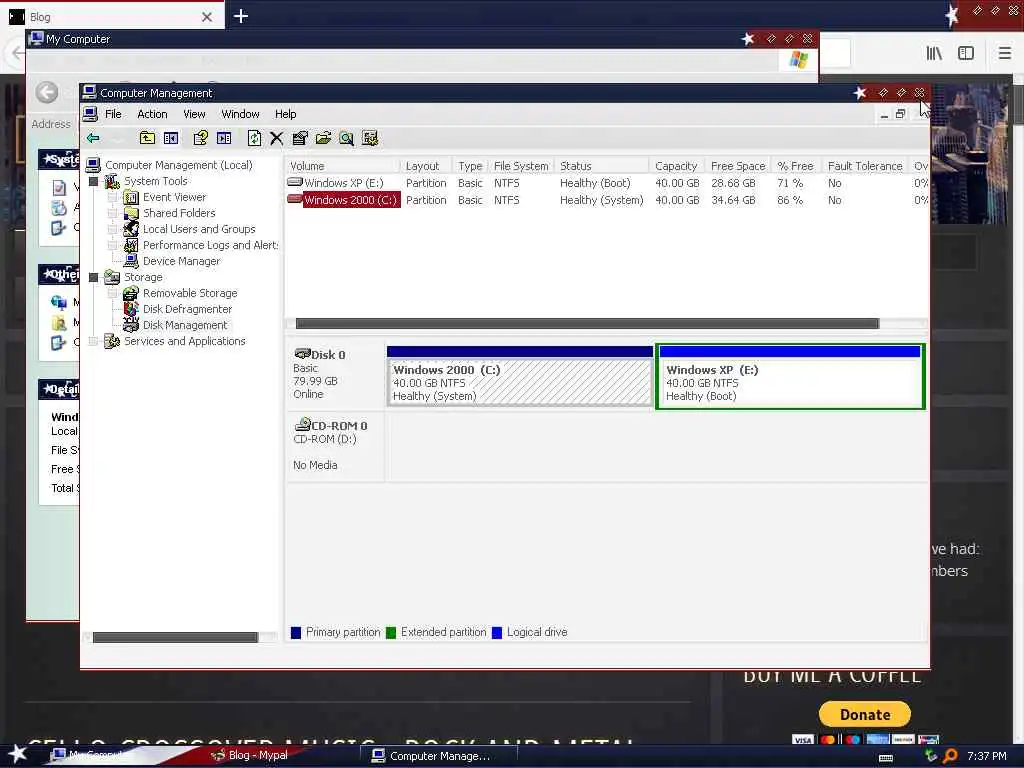Click the Removable Storage tree icon
The width and height of the screenshot is (1024, 768).
[x=131, y=293]
